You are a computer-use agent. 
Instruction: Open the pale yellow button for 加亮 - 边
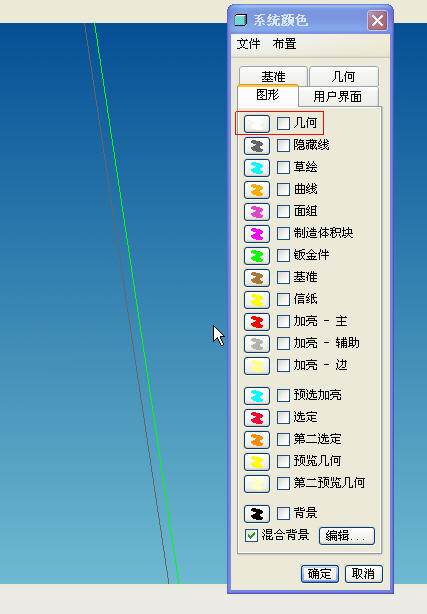[257, 366]
